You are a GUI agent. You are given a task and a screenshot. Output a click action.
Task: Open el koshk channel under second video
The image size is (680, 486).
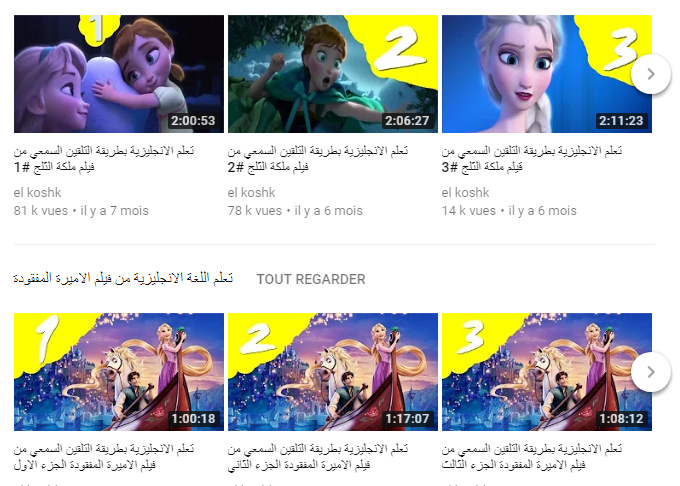252,192
